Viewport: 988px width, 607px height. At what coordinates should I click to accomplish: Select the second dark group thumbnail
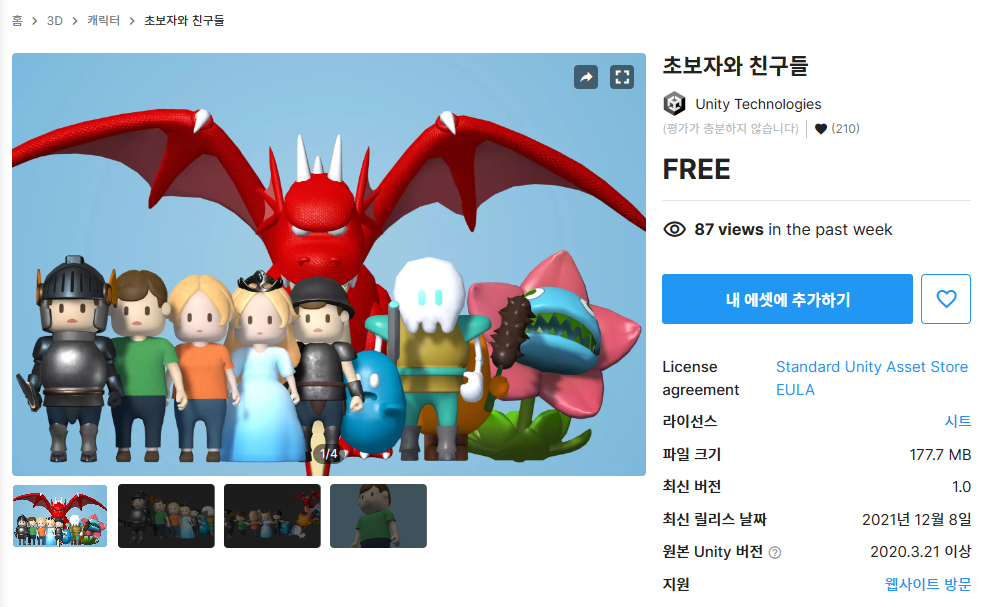166,516
